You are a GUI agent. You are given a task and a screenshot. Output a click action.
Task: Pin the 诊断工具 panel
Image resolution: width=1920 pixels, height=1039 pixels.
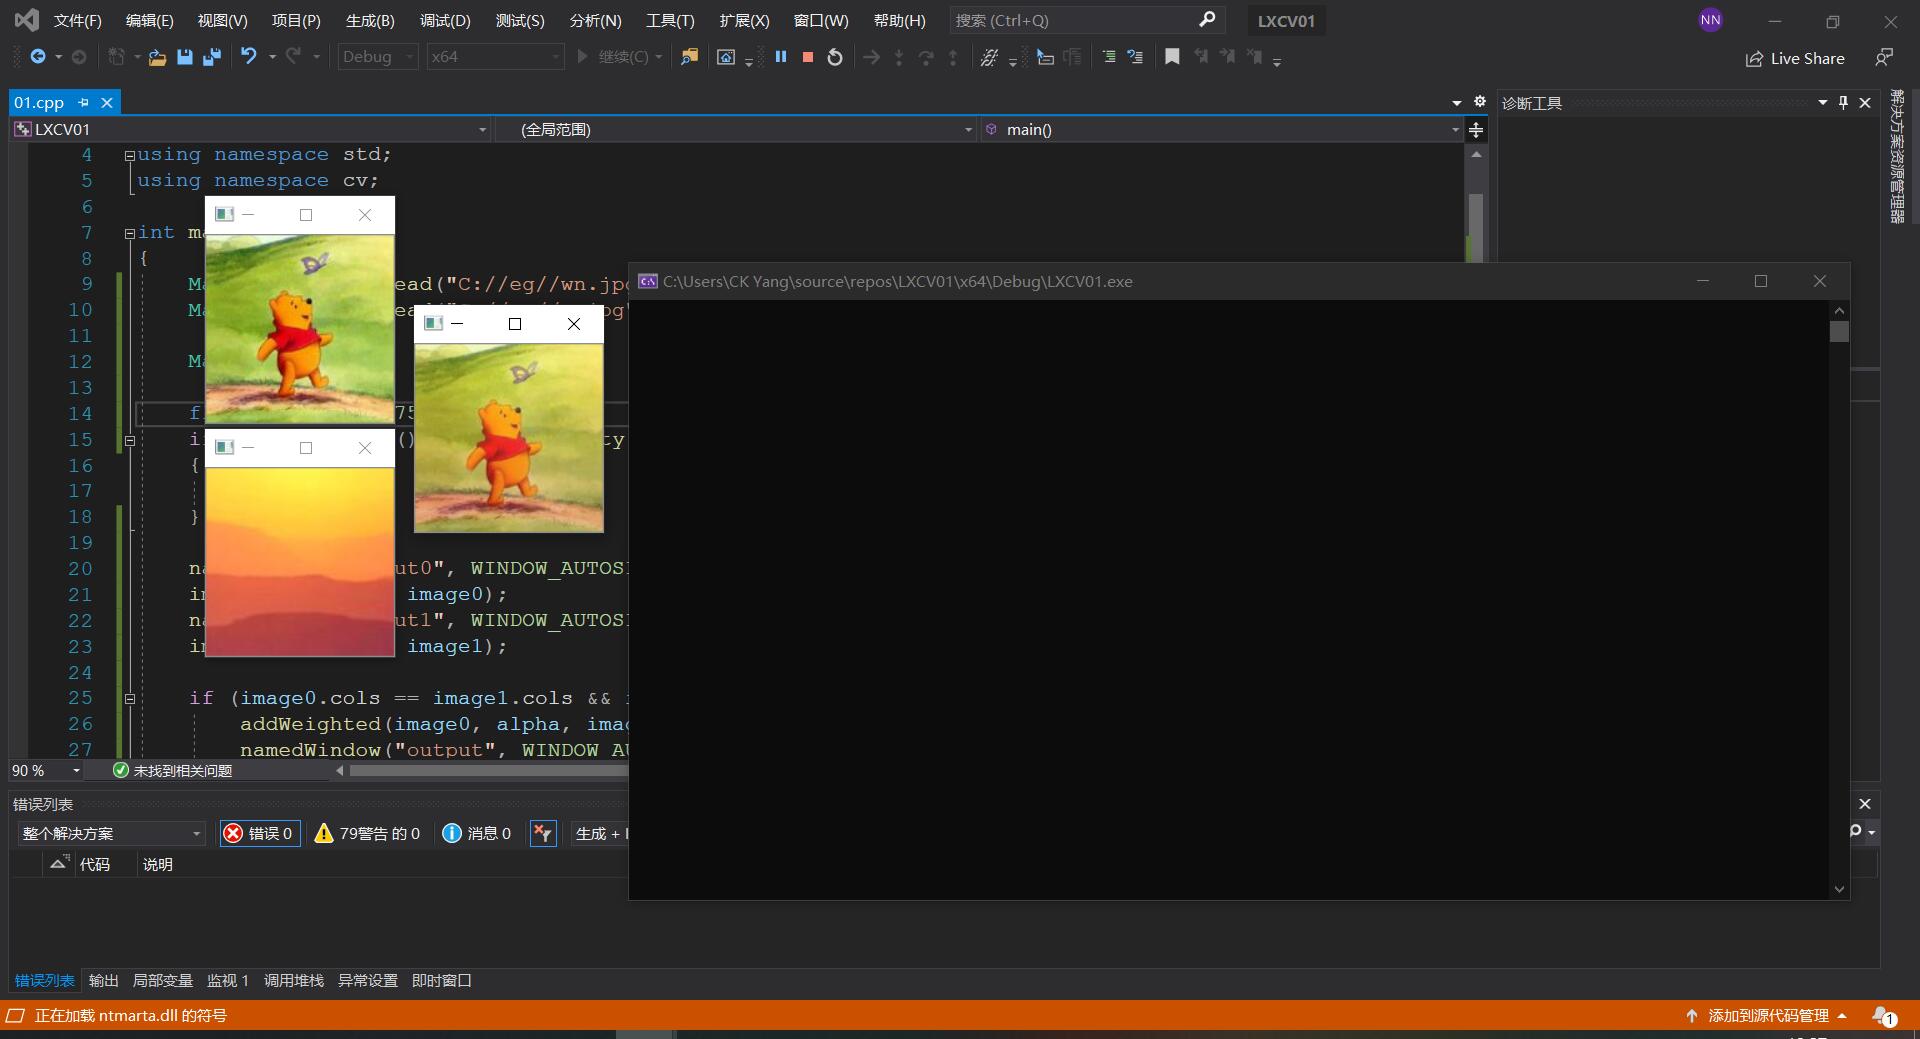coord(1843,102)
